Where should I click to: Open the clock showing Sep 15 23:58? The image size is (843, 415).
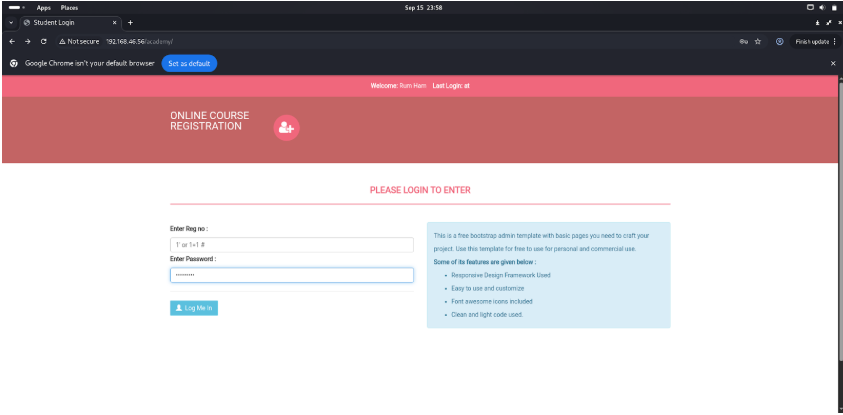point(423,8)
